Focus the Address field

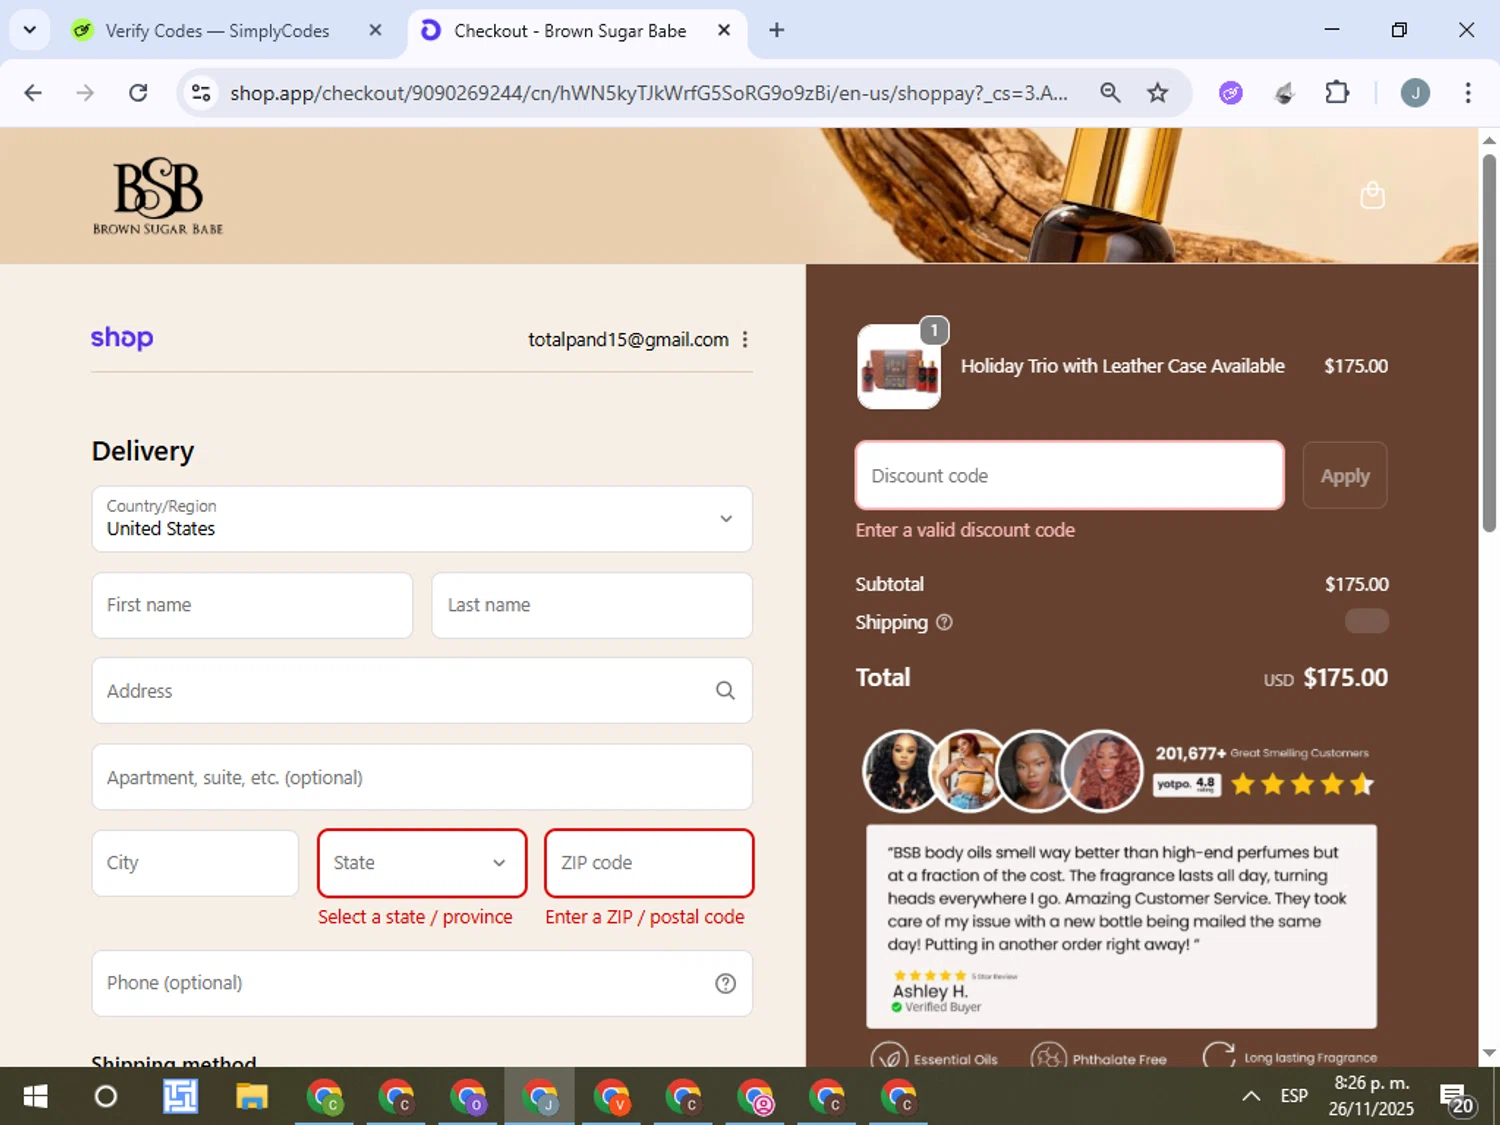pyautogui.click(x=422, y=691)
